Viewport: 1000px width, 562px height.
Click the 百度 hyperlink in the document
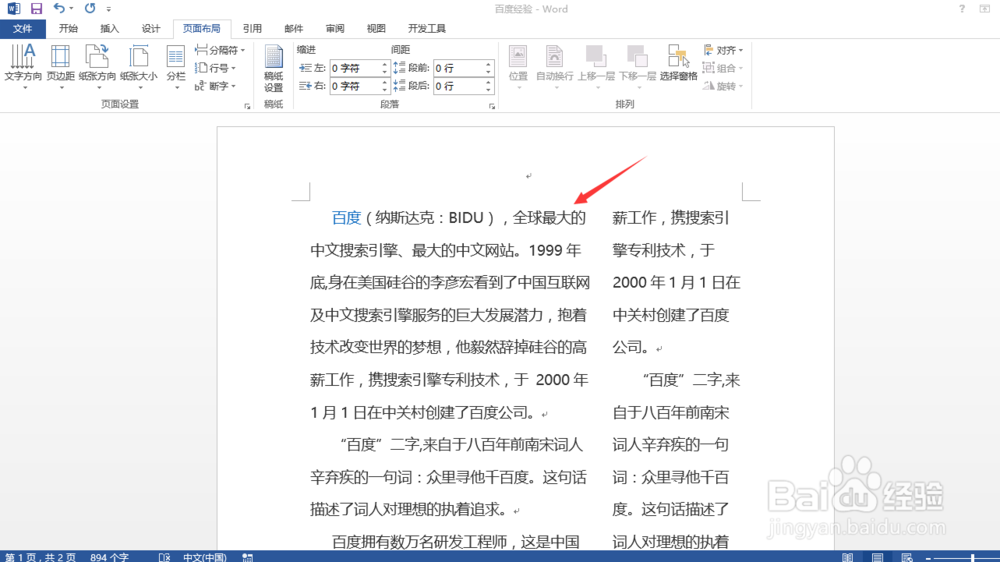(x=346, y=218)
